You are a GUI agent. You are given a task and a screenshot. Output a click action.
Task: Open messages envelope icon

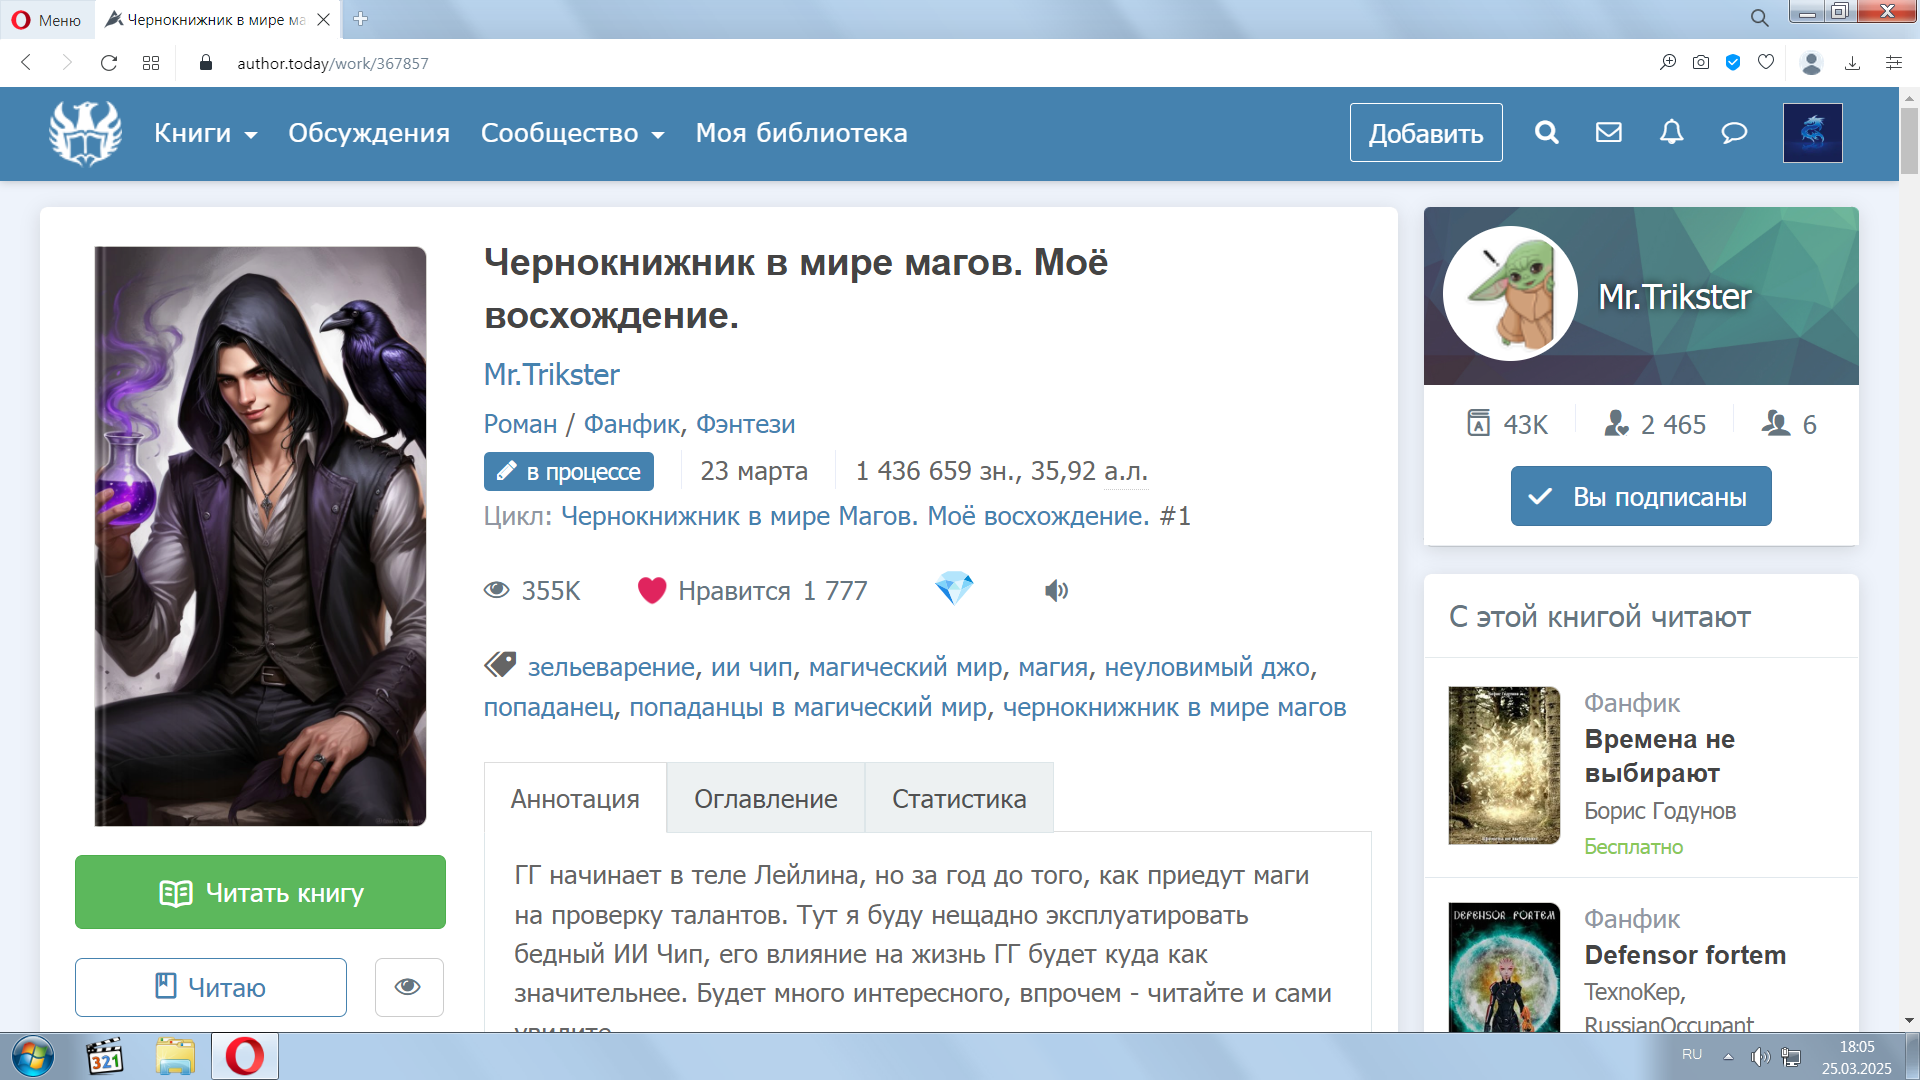(1608, 132)
